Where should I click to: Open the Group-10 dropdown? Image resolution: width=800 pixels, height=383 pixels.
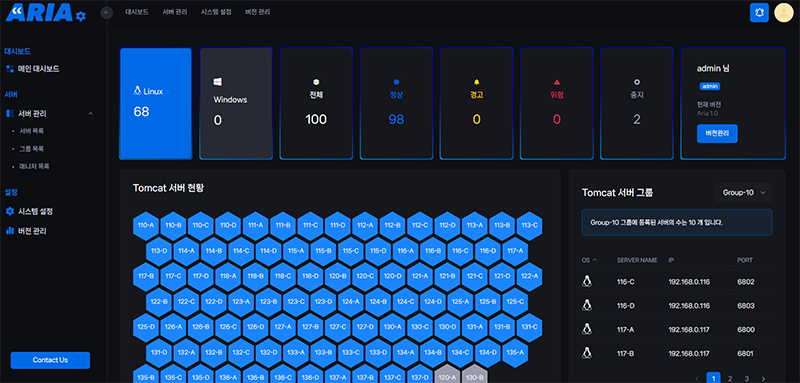coord(743,193)
